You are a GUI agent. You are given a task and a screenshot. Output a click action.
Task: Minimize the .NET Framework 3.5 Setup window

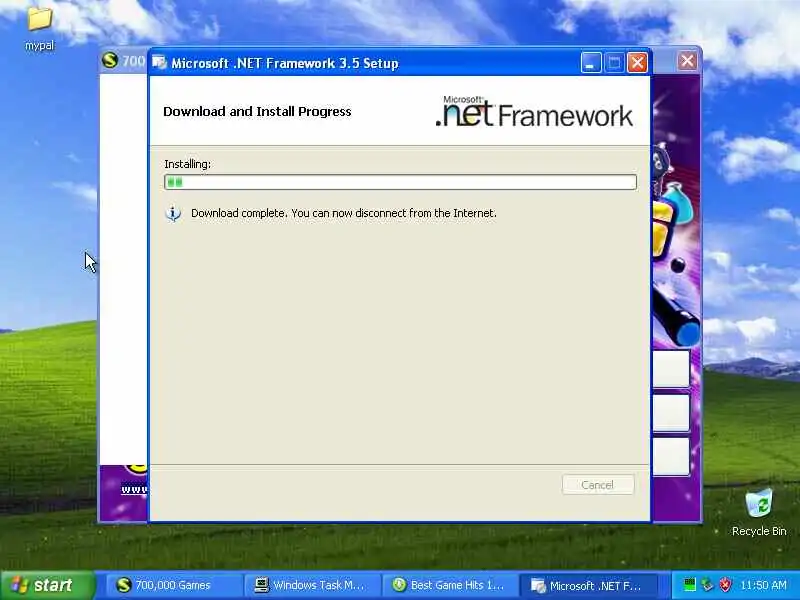591,63
